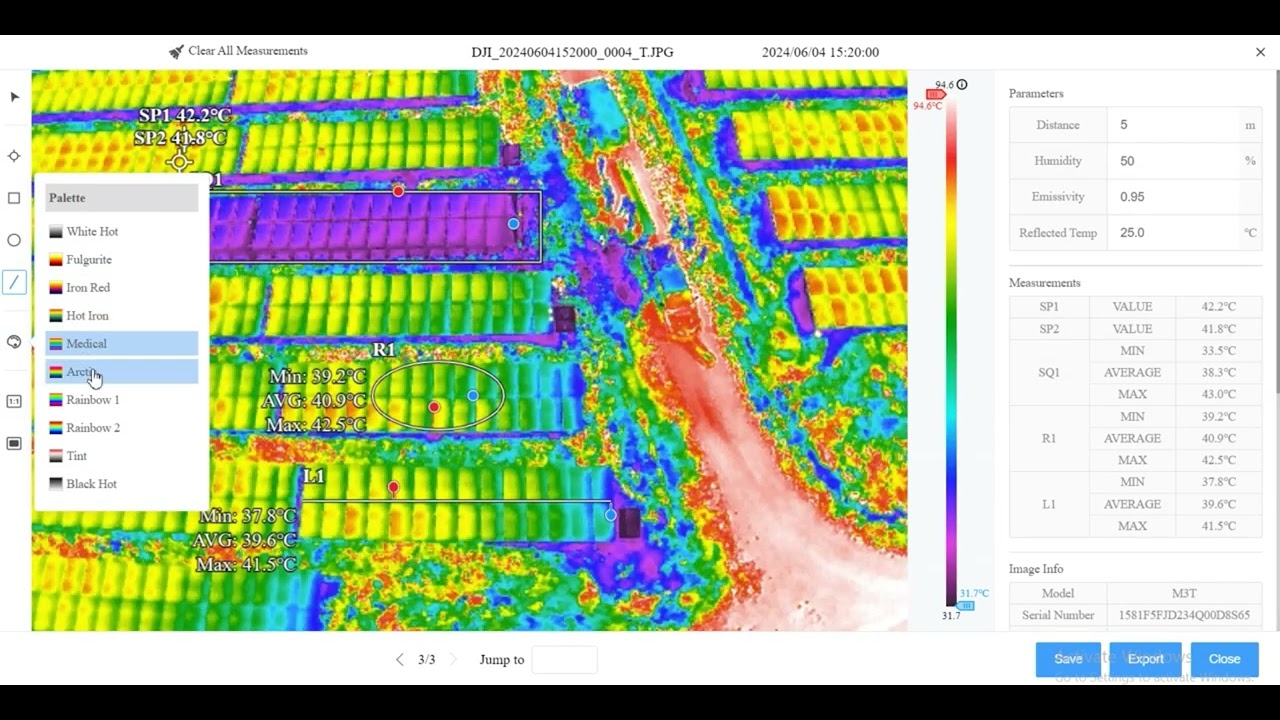
Task: Edit the Humidity value field
Action: point(1174,161)
